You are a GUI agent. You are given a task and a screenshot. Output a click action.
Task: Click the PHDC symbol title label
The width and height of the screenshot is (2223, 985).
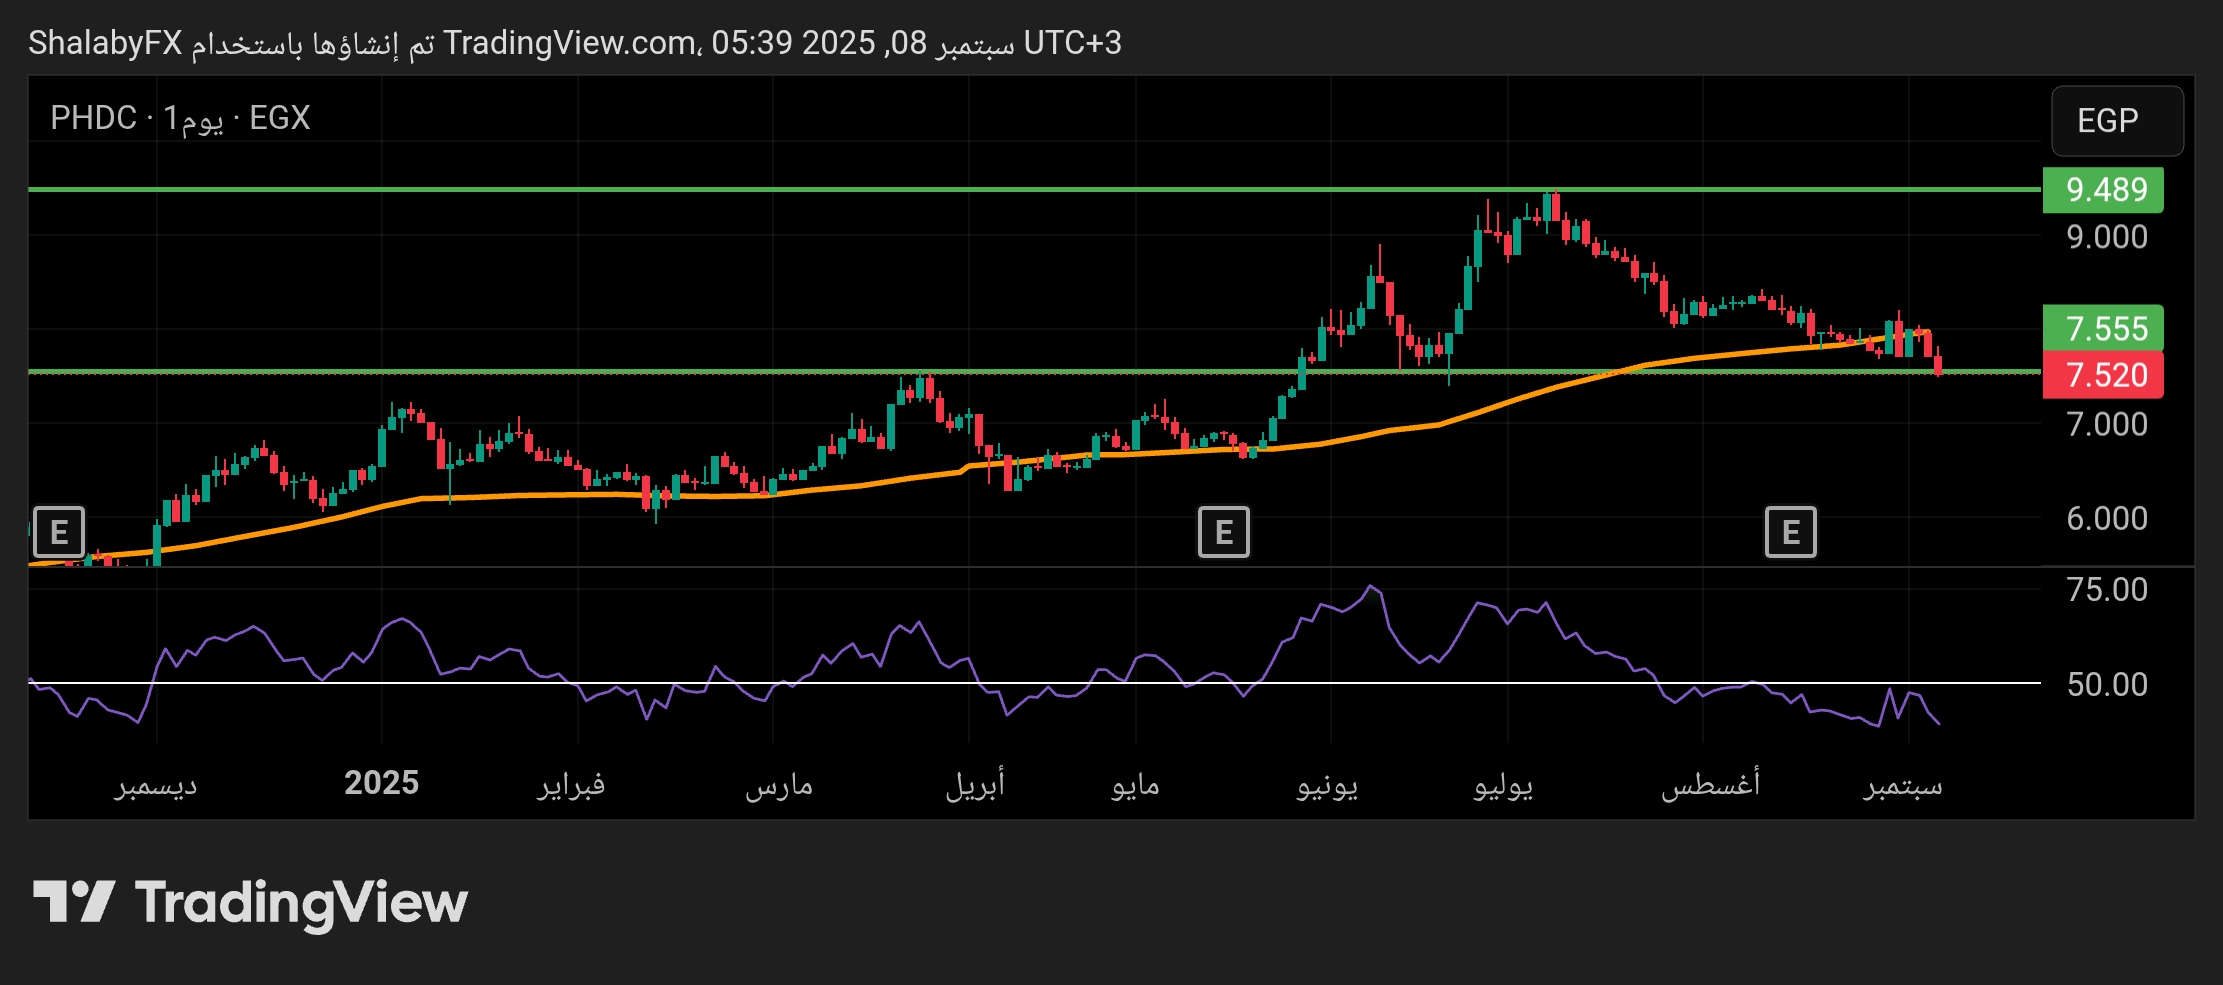tap(94, 118)
